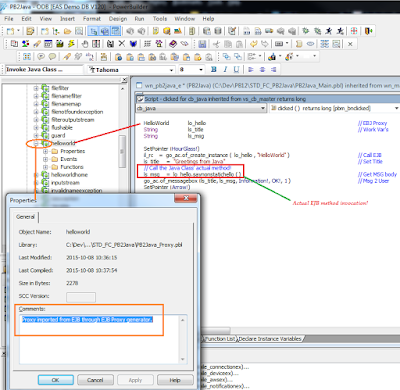Click the Inherit toolbar icon
The width and height of the screenshot is (400, 390).
coord(56,31)
